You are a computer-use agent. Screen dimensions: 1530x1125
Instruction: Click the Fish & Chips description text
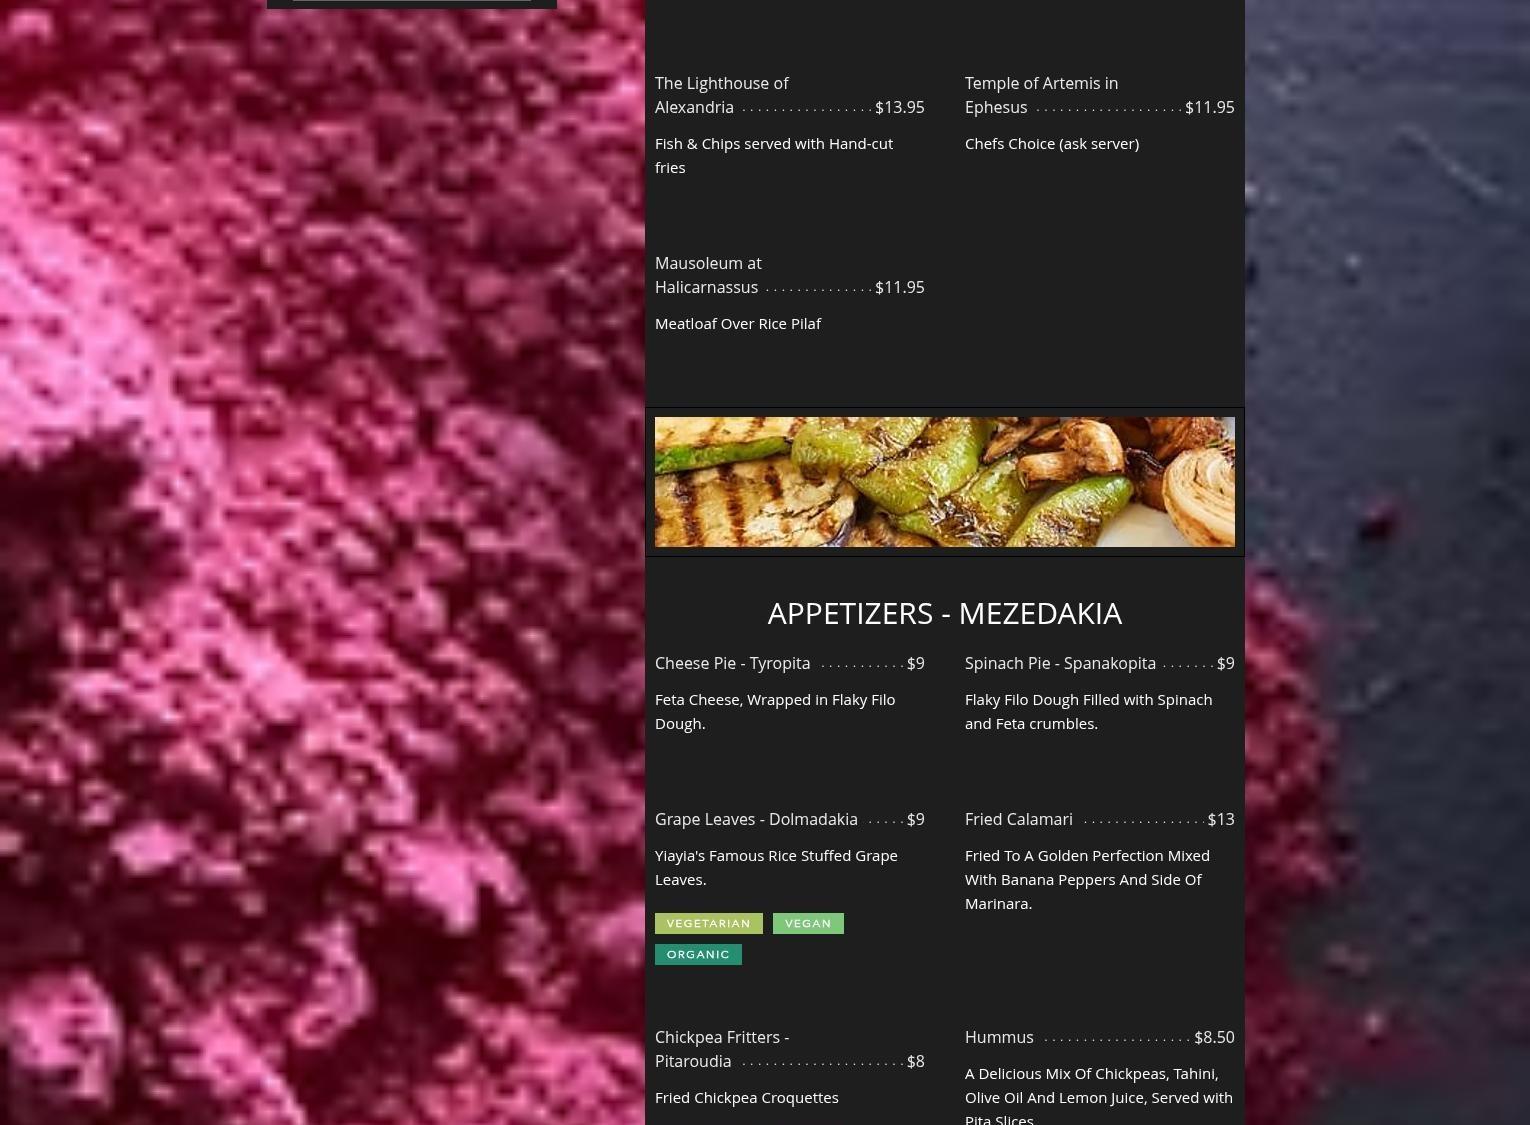[774, 155]
